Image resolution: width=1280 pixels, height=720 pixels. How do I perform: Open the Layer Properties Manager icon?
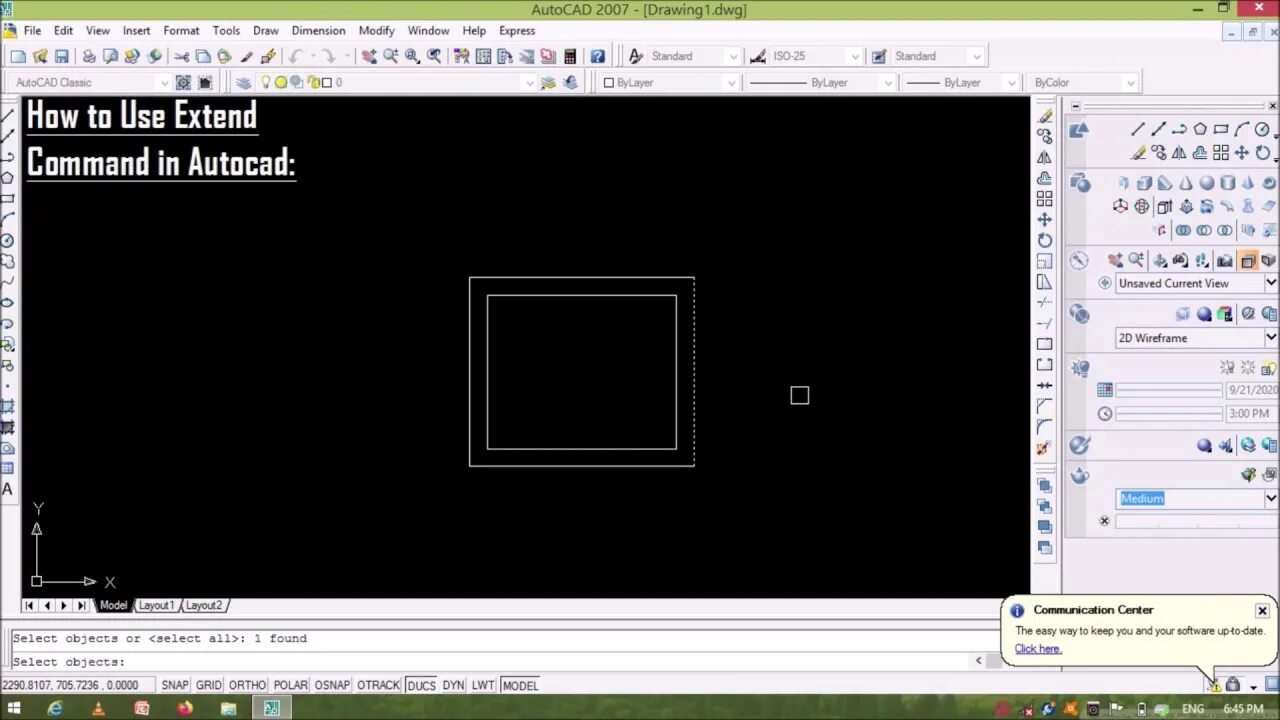[244, 82]
